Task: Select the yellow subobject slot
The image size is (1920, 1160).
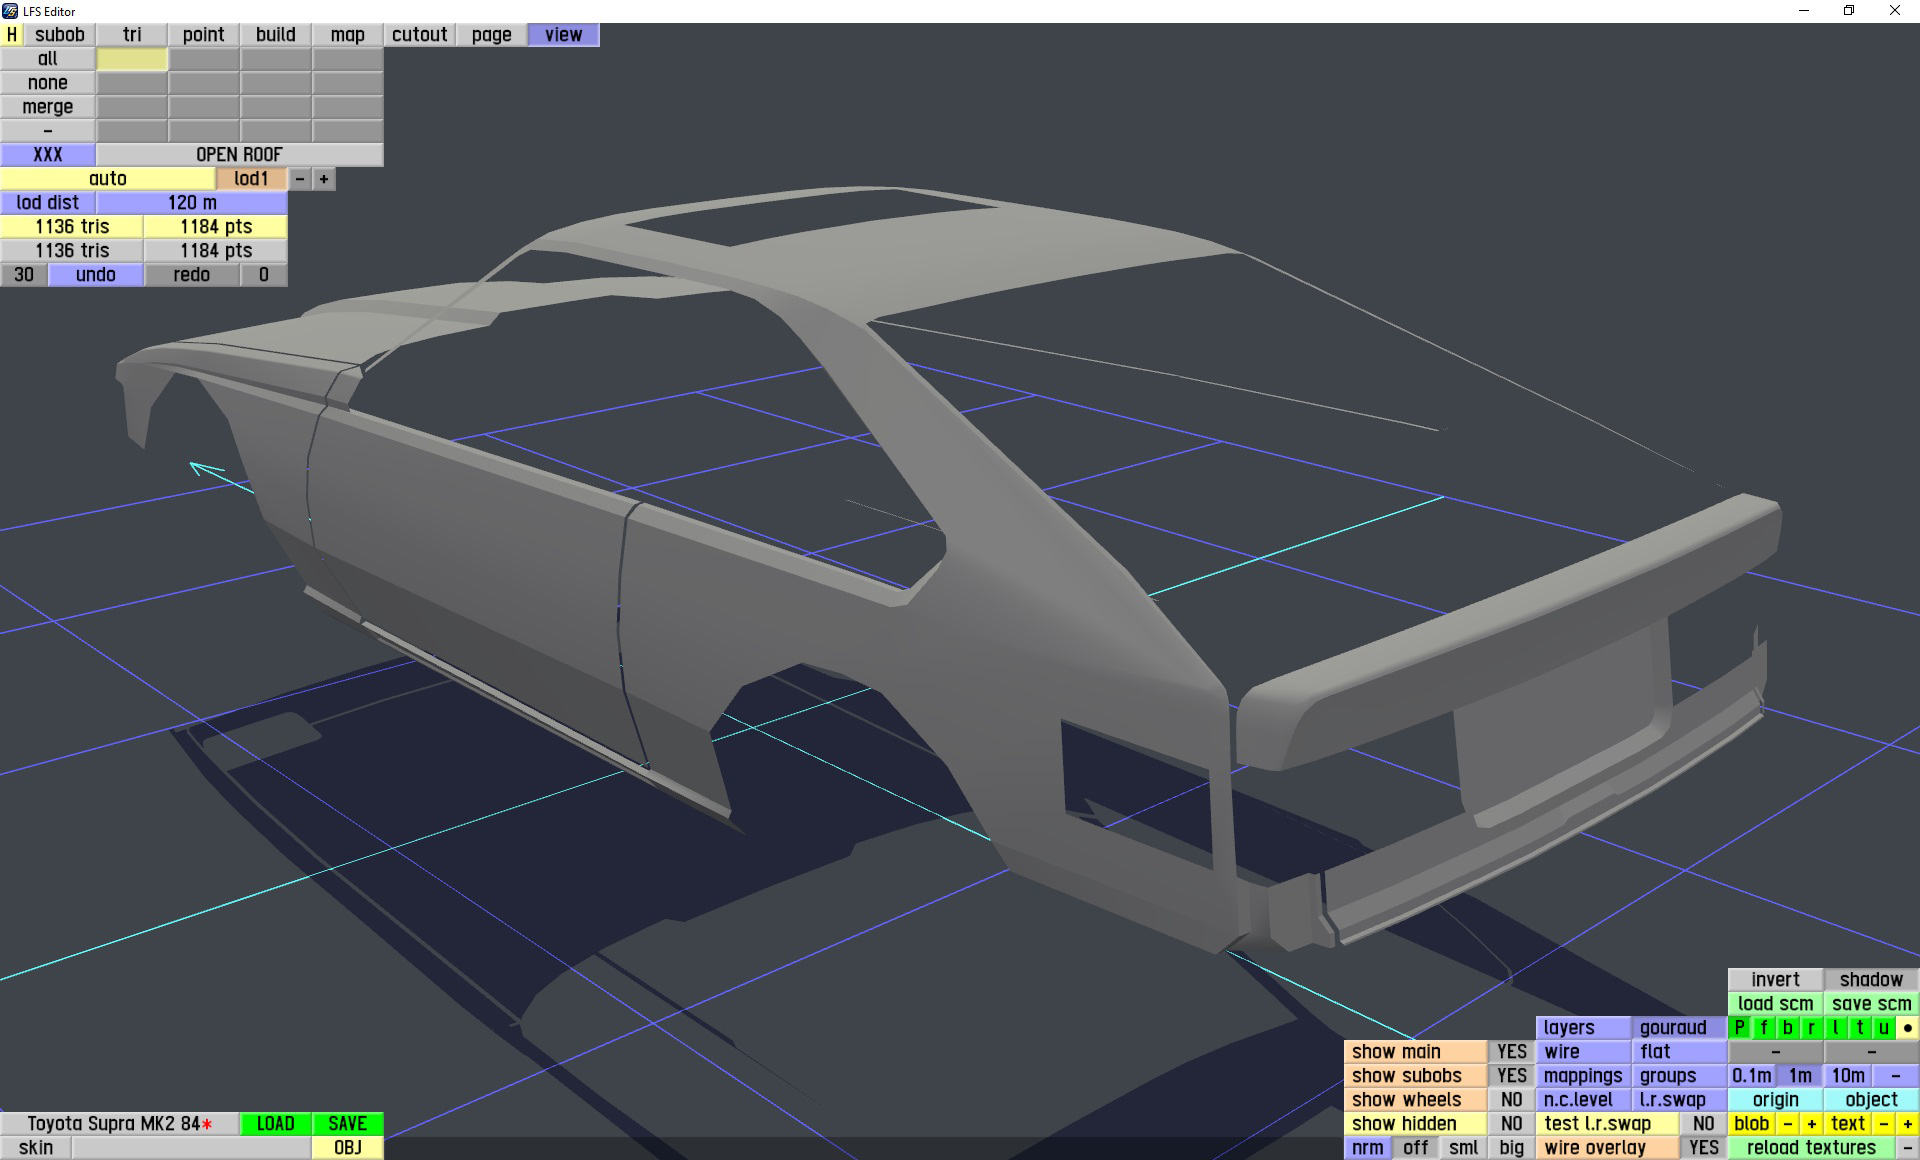Action: pyautogui.click(x=132, y=59)
